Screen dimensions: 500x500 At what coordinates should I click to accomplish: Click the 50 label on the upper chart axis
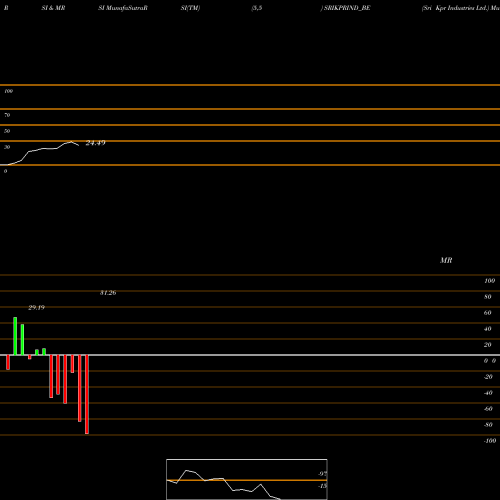point(7,131)
